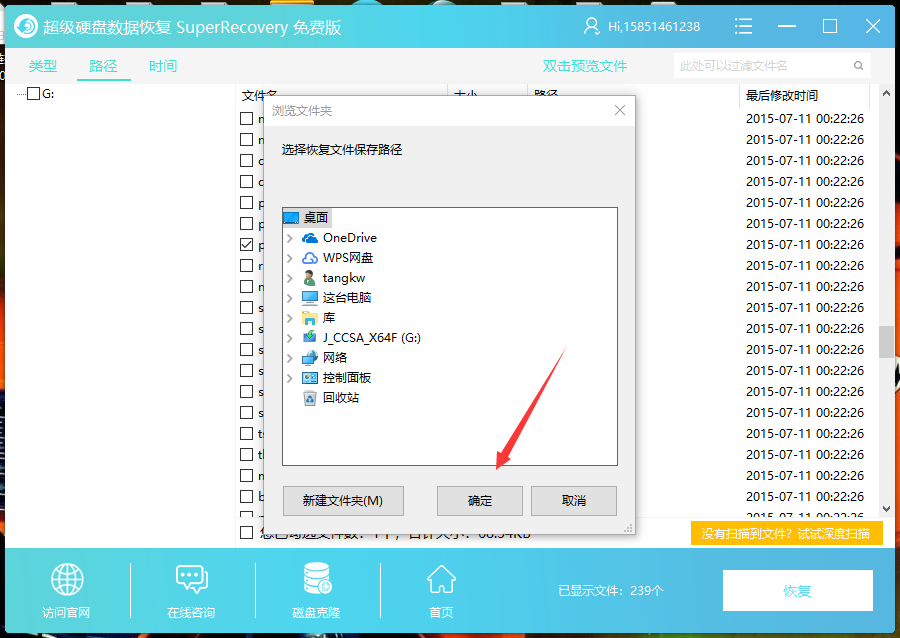Click the search magnifier icon in filter box
This screenshot has width=900, height=638.
858,65
